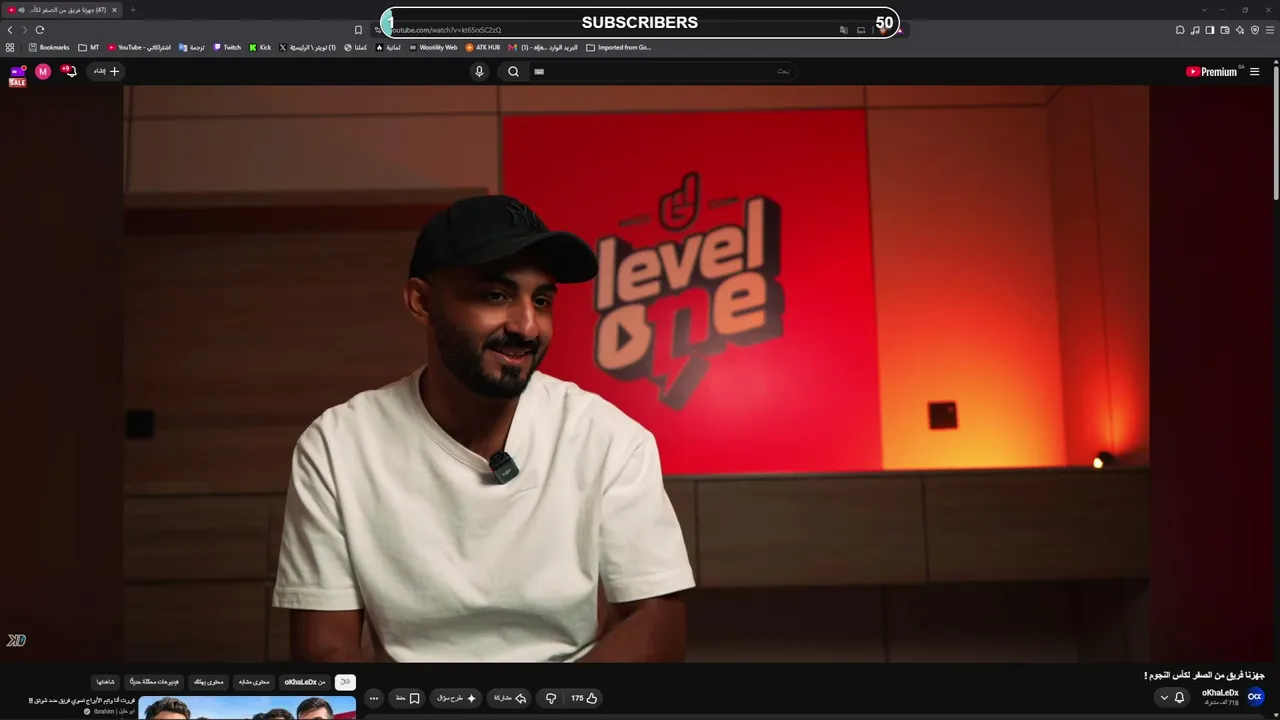The image size is (1280, 720).
Task: Open the Kick bookmark
Action: (x=260, y=47)
